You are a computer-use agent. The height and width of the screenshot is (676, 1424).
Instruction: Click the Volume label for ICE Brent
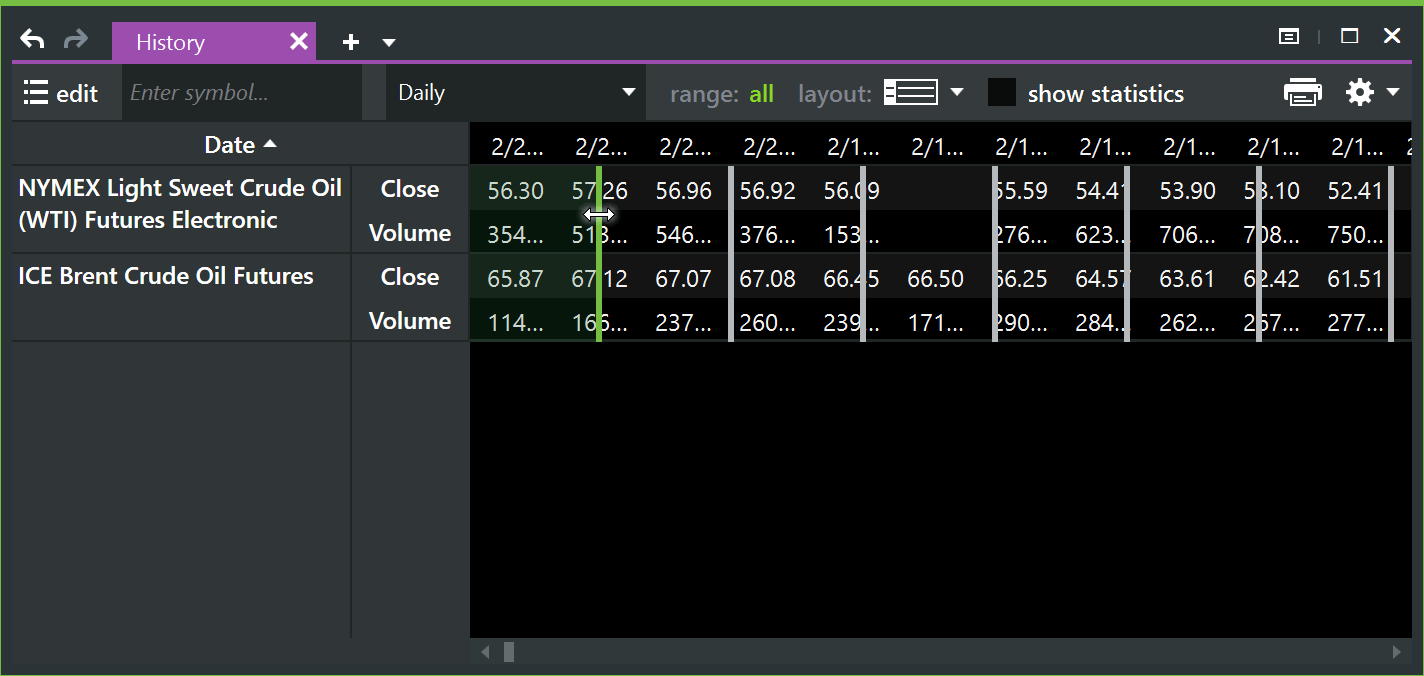tap(410, 321)
